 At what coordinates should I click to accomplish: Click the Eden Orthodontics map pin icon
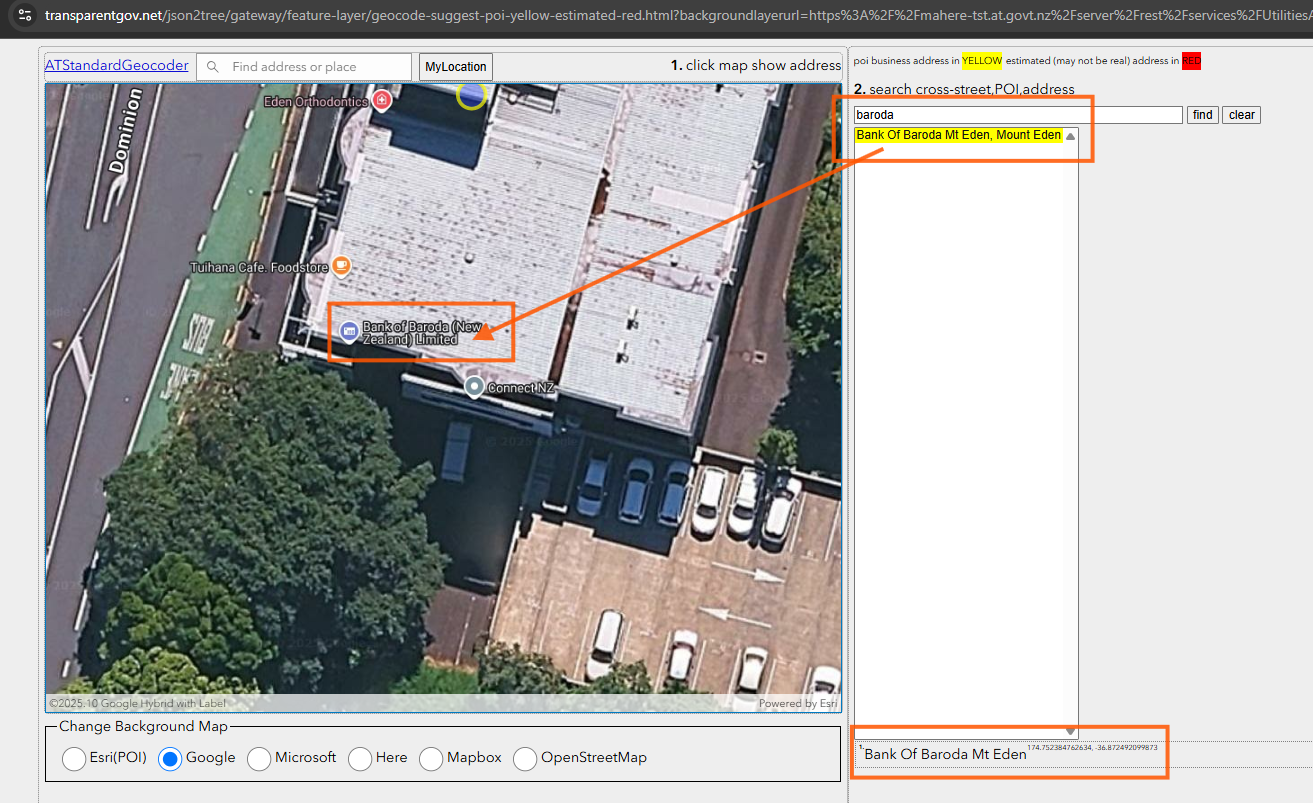click(x=381, y=100)
